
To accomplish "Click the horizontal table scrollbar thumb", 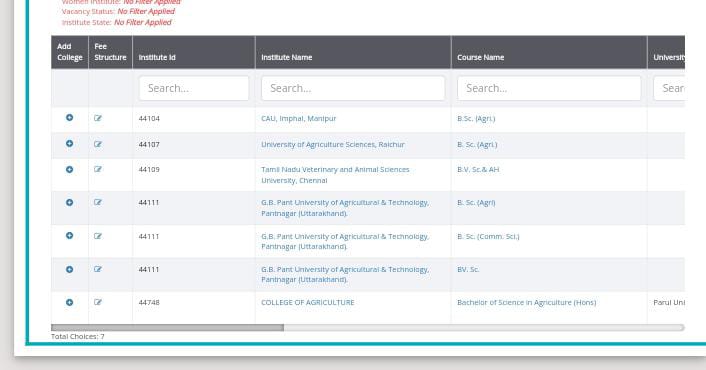I will 167,328.
